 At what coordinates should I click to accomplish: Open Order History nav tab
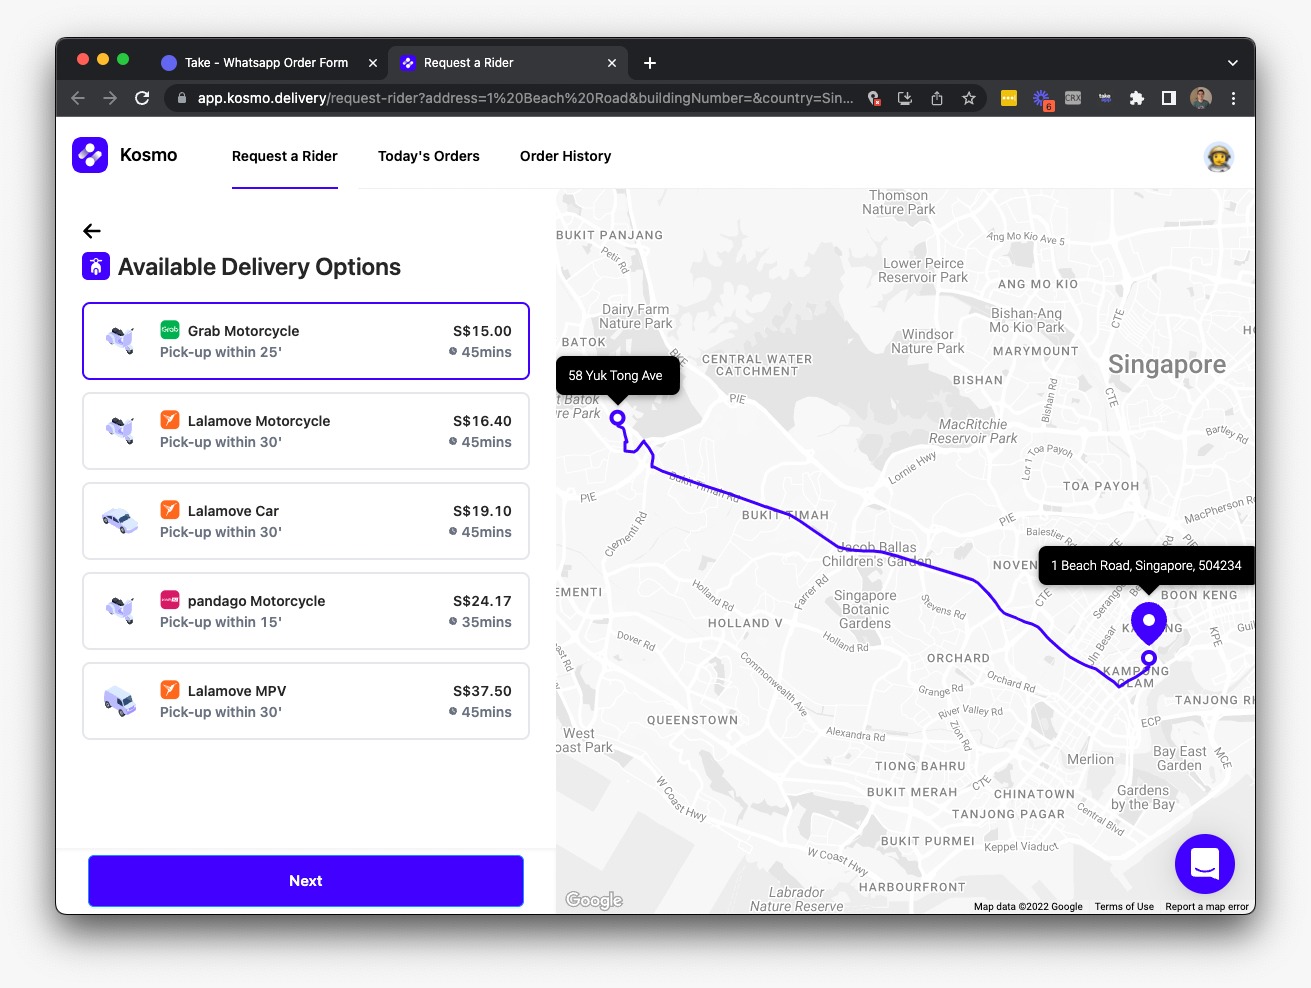click(565, 156)
